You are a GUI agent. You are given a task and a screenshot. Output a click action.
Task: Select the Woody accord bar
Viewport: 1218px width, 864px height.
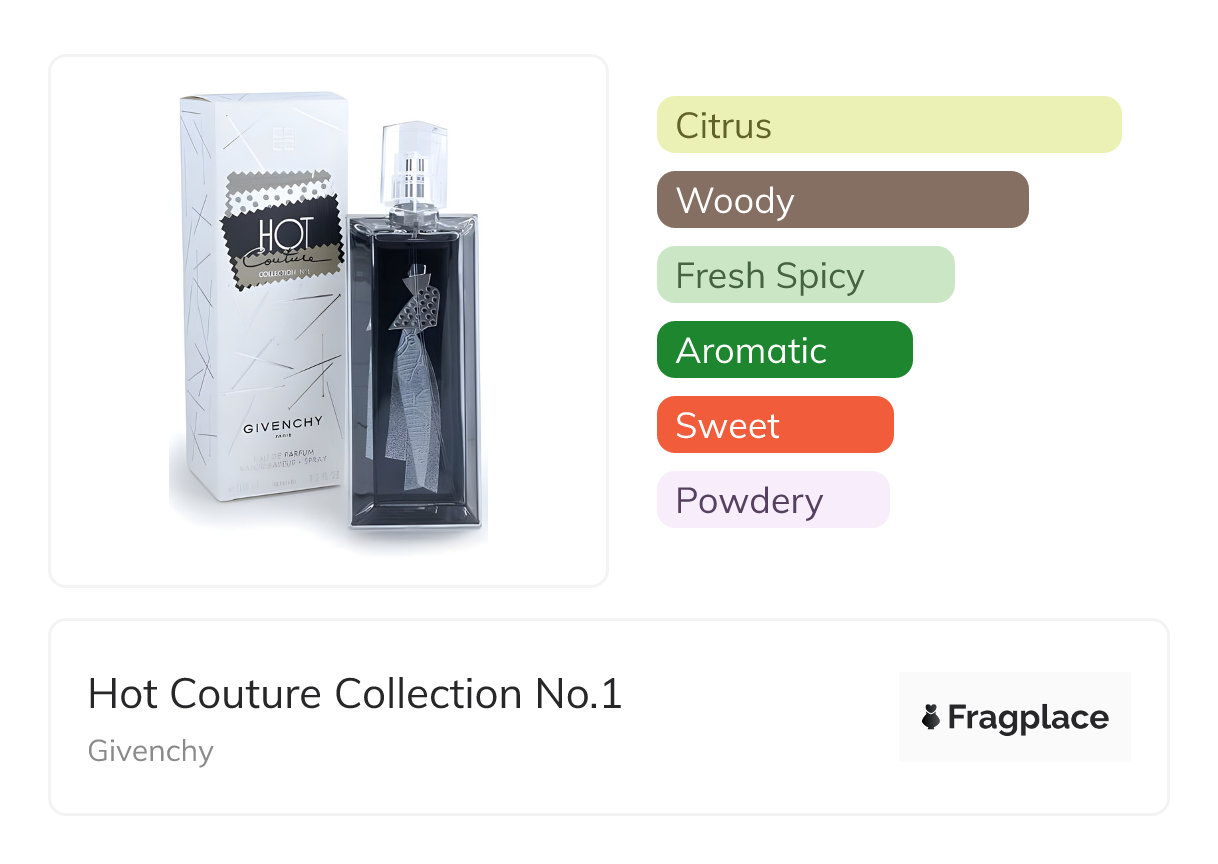point(842,200)
